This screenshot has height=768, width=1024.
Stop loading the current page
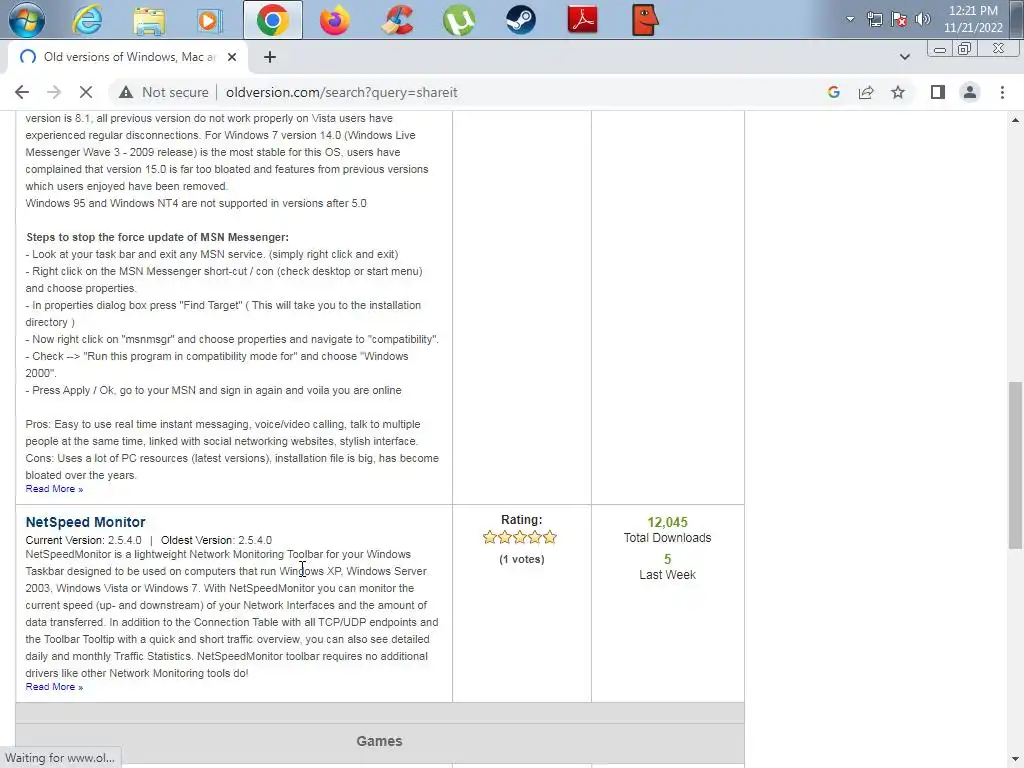point(86,92)
